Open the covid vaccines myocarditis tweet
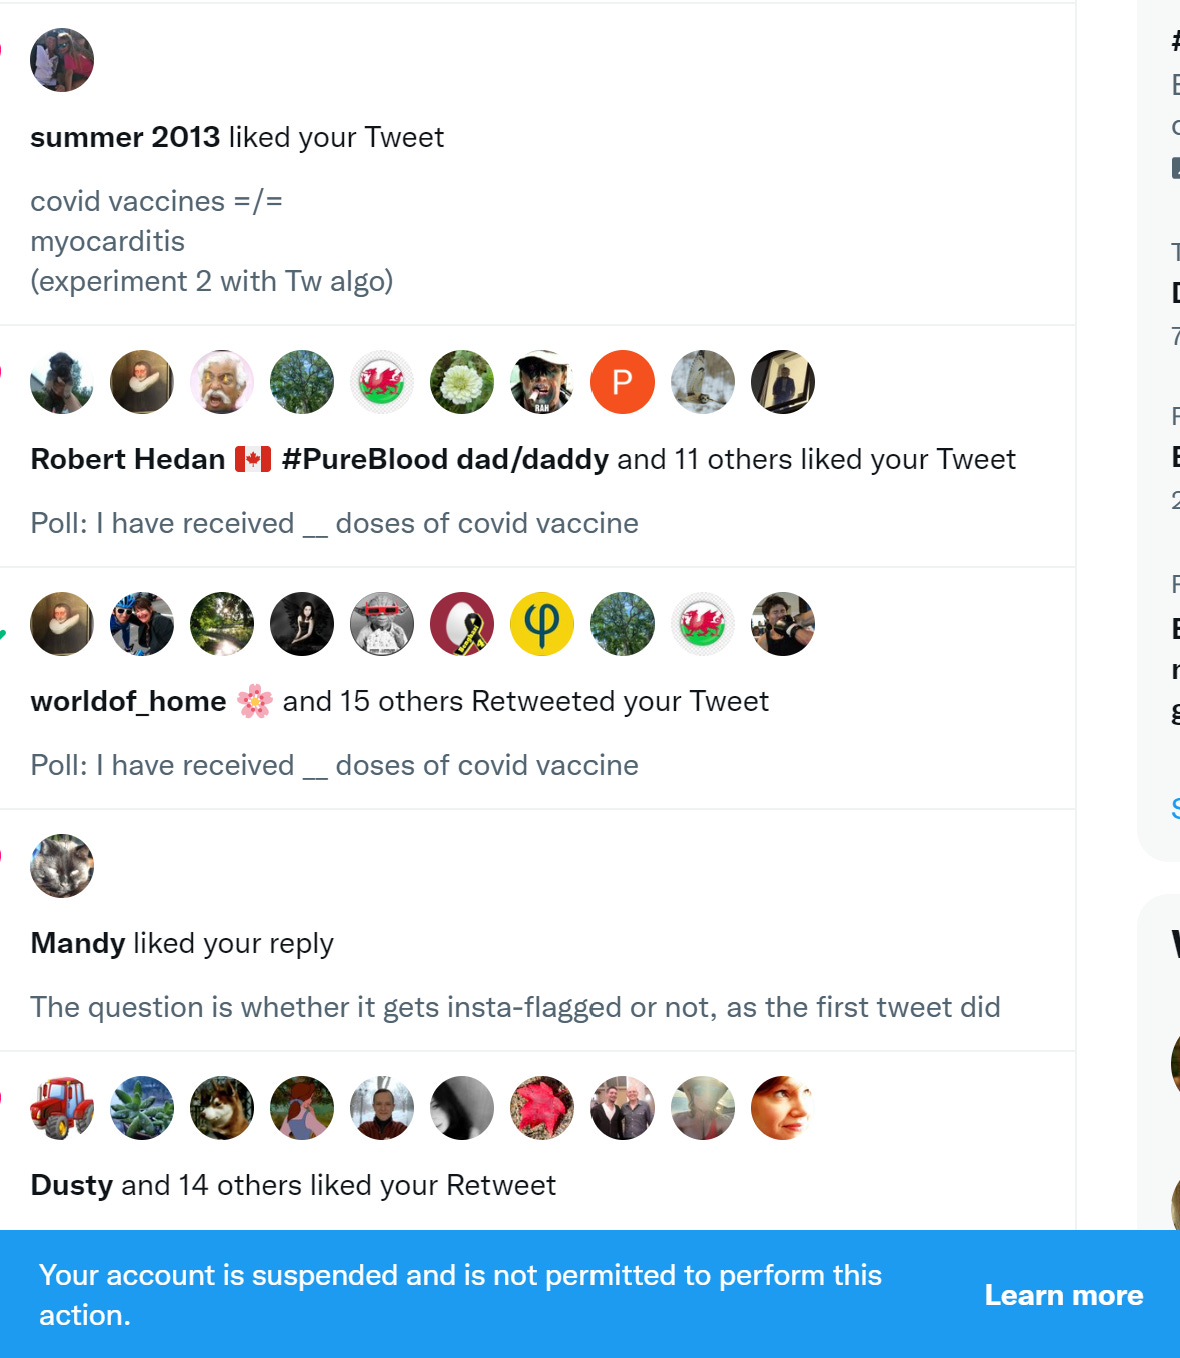This screenshot has height=1358, width=1180. pyautogui.click(x=212, y=241)
